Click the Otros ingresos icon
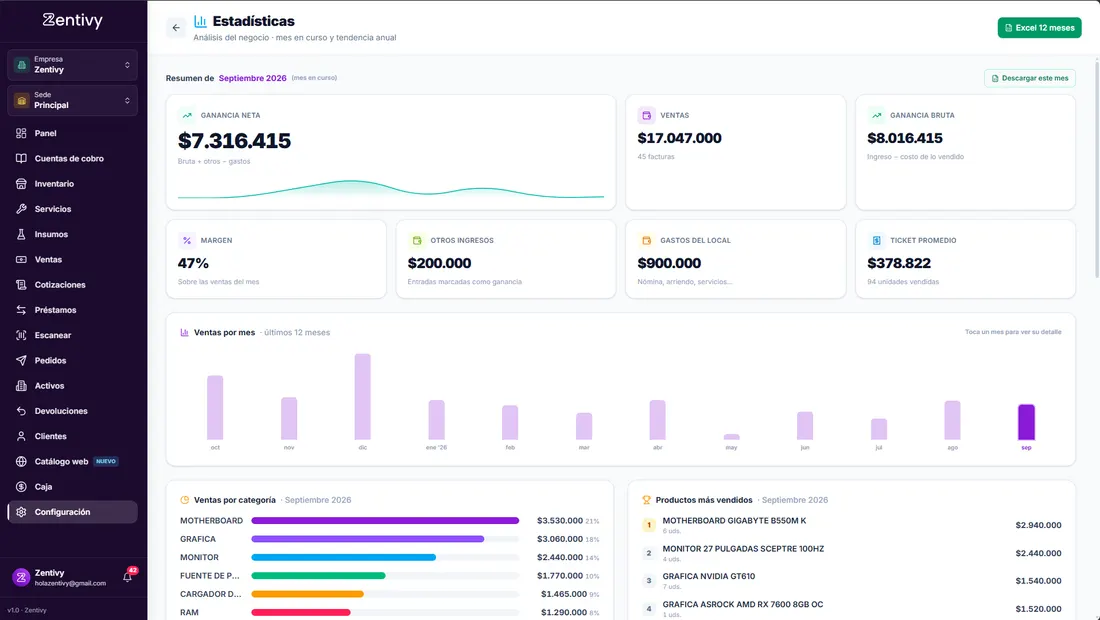The image size is (1100, 620). pyautogui.click(x=417, y=241)
